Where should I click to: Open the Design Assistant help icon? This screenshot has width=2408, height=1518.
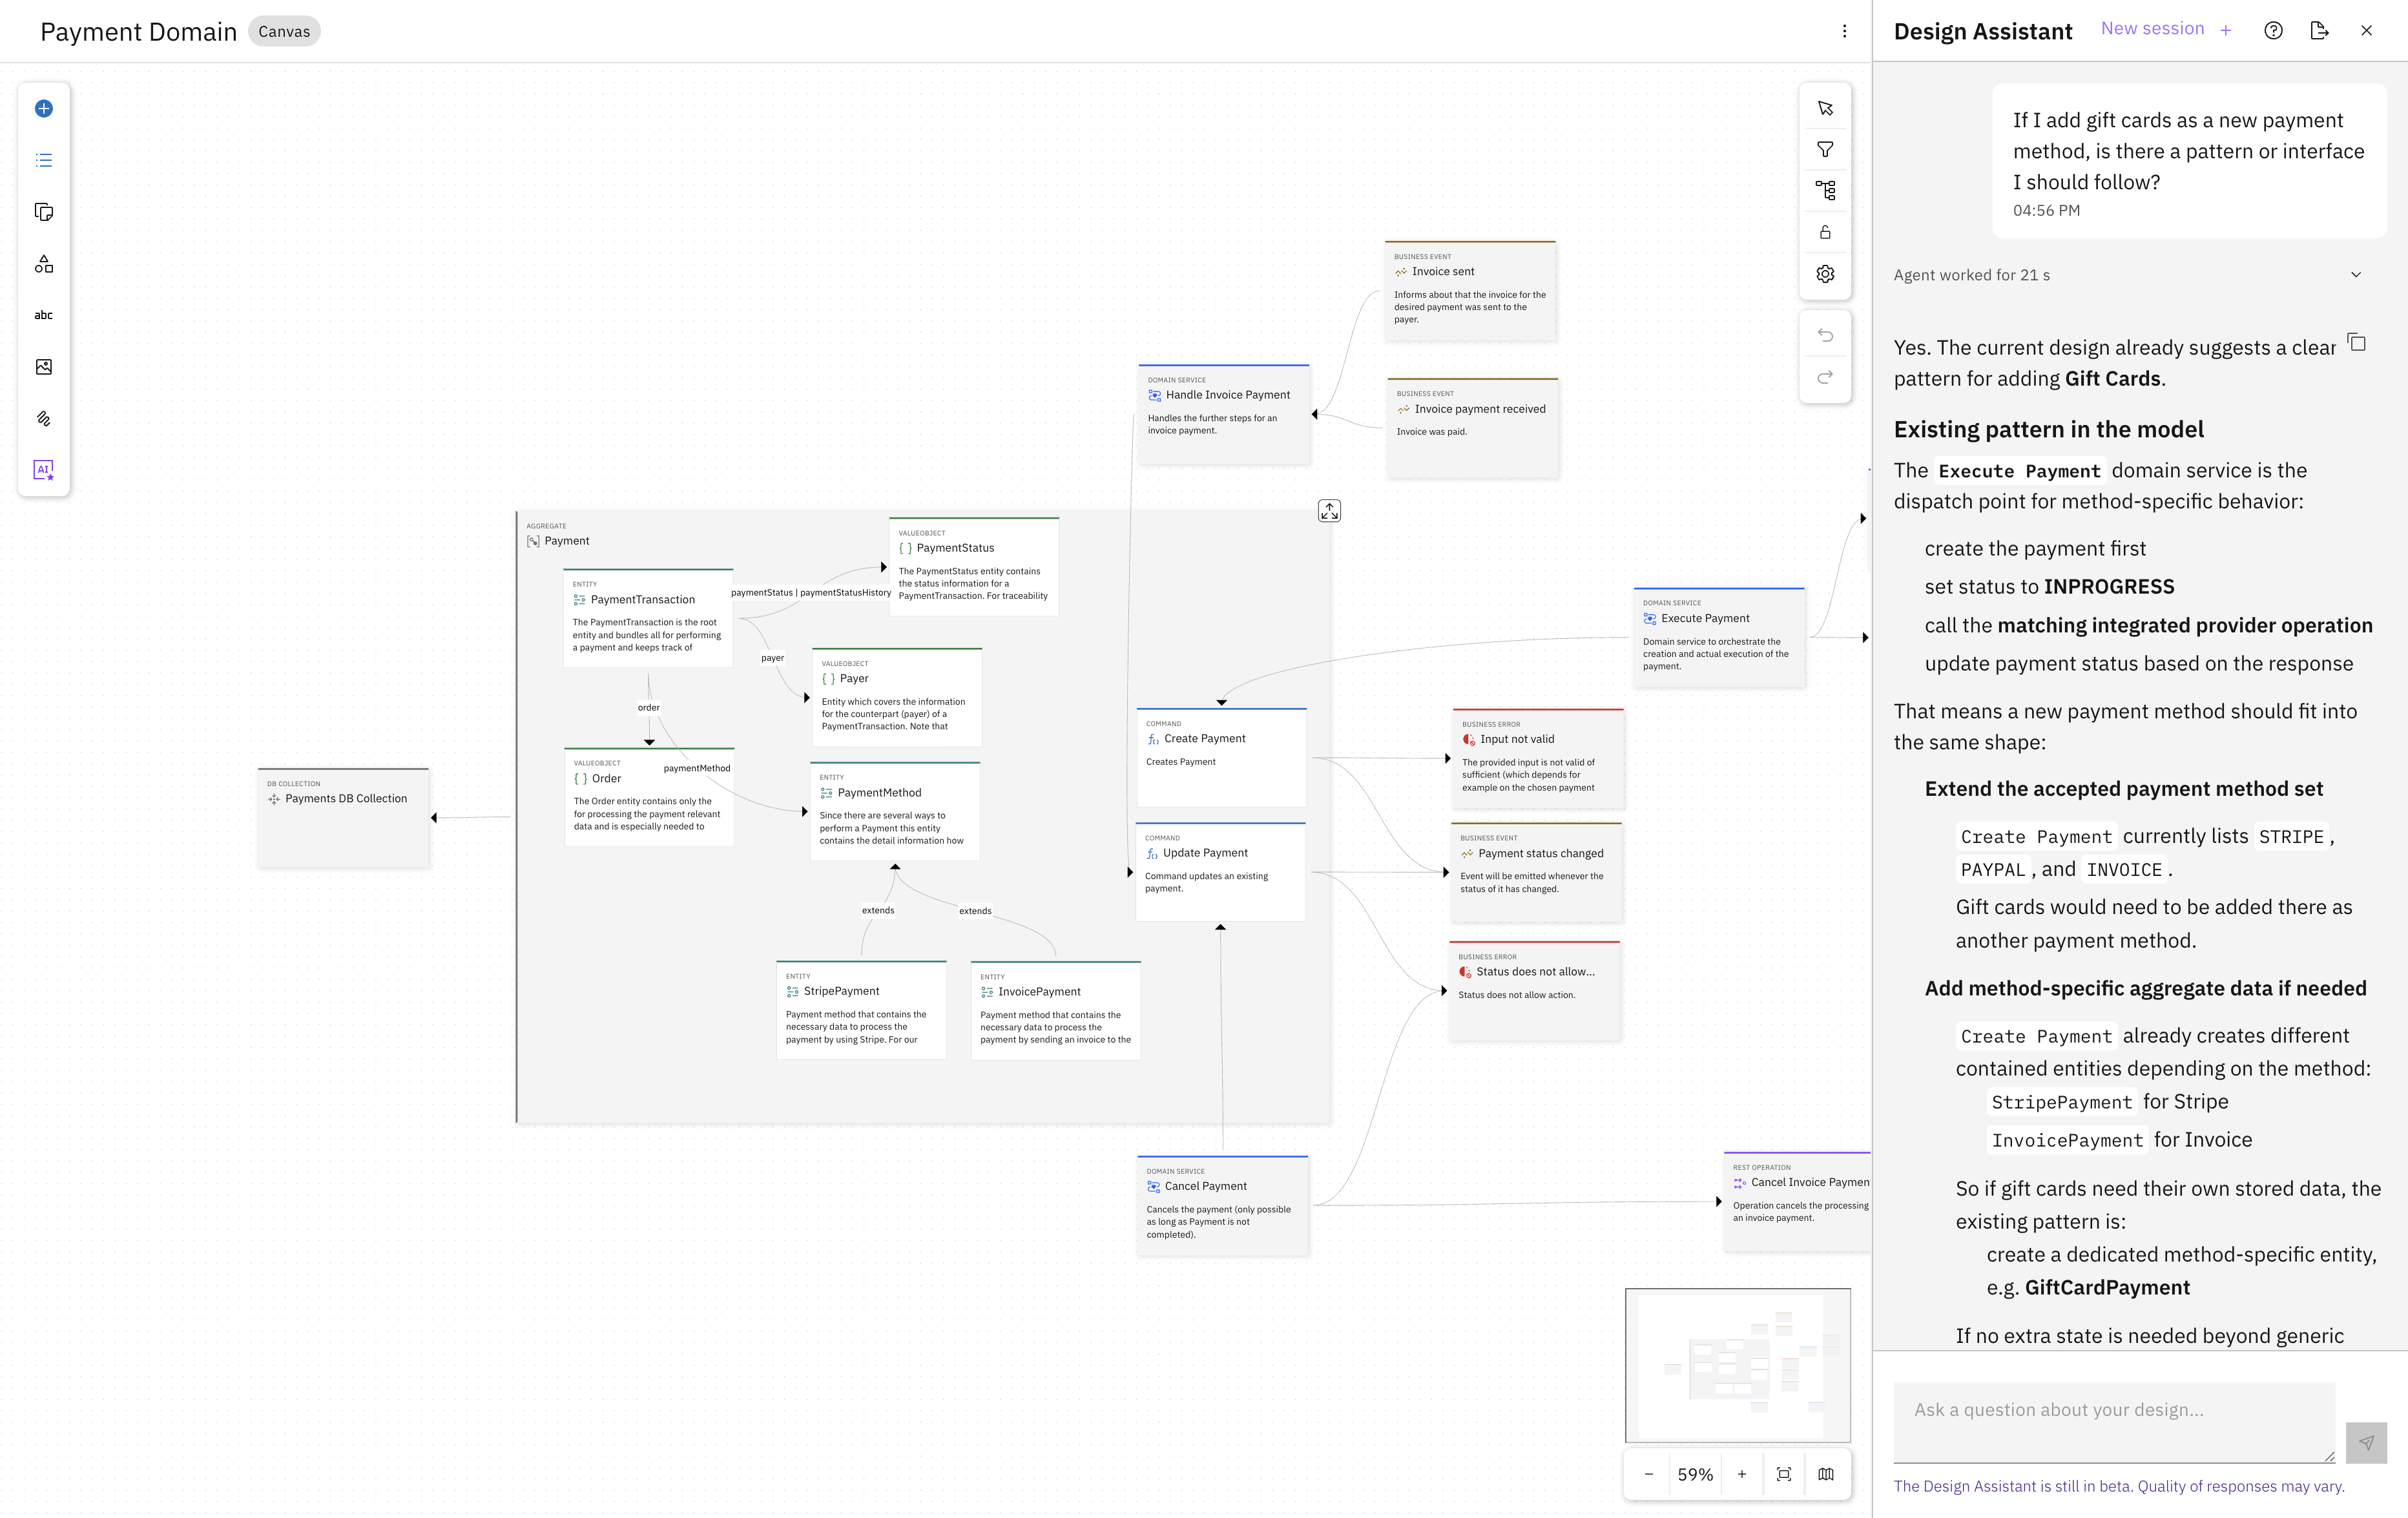coord(2273,31)
